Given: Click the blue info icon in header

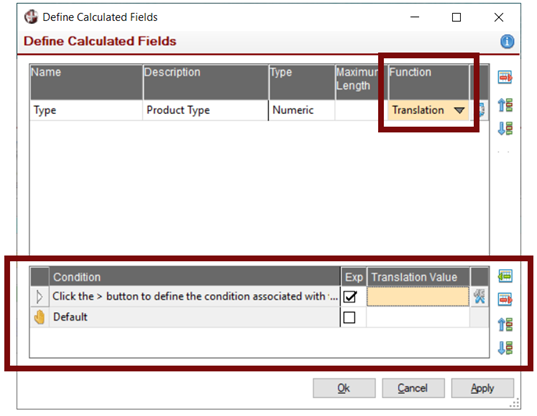Looking at the screenshot, I should click(x=507, y=41).
